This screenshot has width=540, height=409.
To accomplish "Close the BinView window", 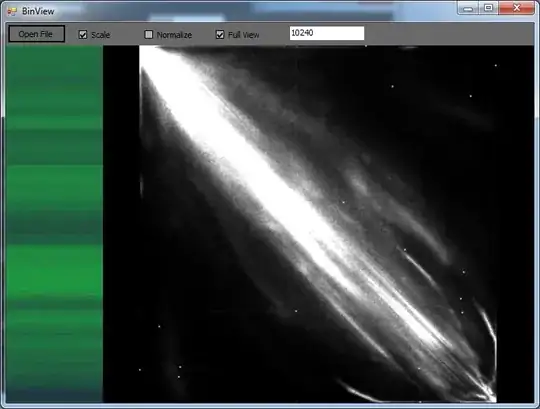I will (x=517, y=8).
